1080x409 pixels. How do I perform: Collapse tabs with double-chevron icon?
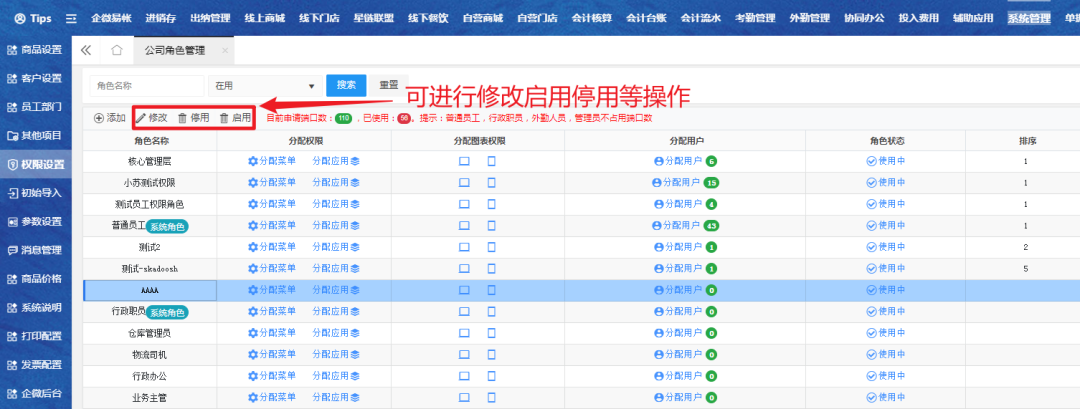(86, 50)
